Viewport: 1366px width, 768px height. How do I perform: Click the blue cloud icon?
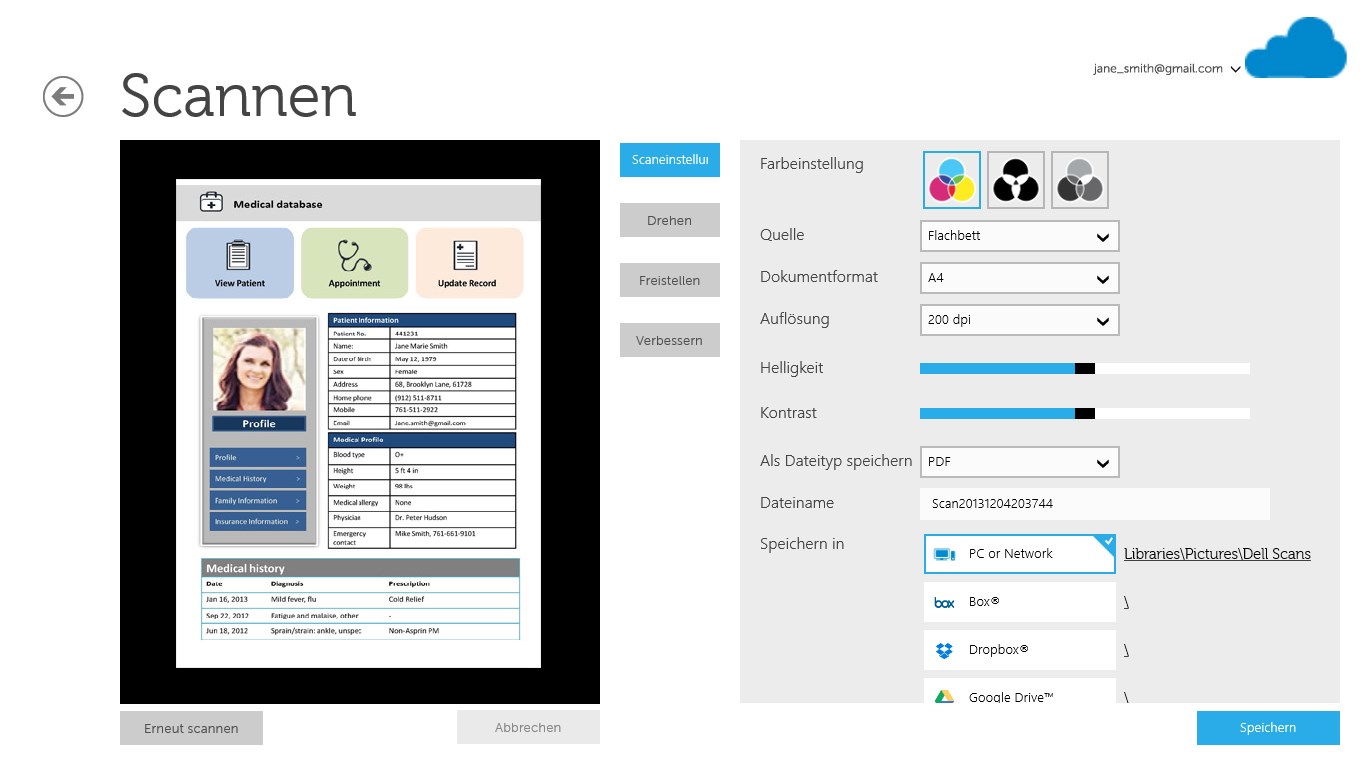(1296, 50)
